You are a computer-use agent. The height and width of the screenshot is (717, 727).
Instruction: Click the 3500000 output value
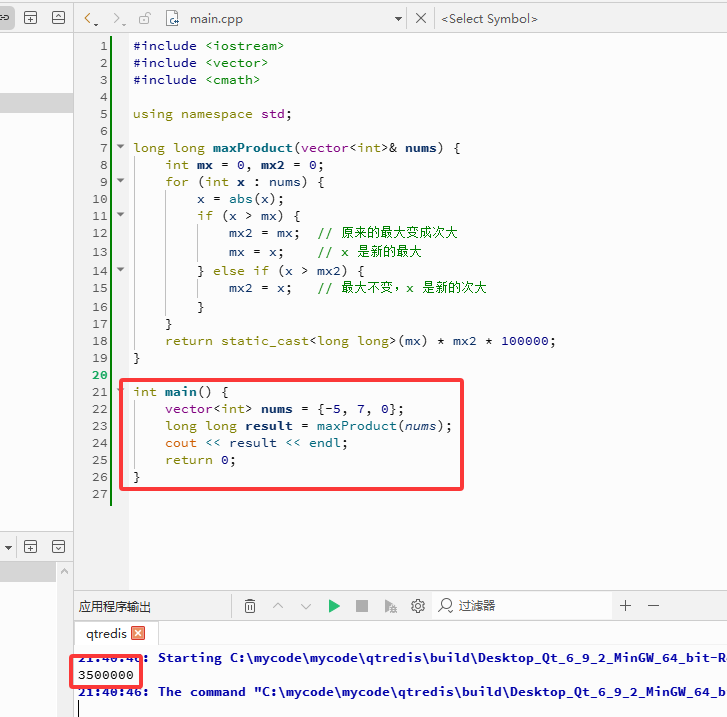coord(105,675)
